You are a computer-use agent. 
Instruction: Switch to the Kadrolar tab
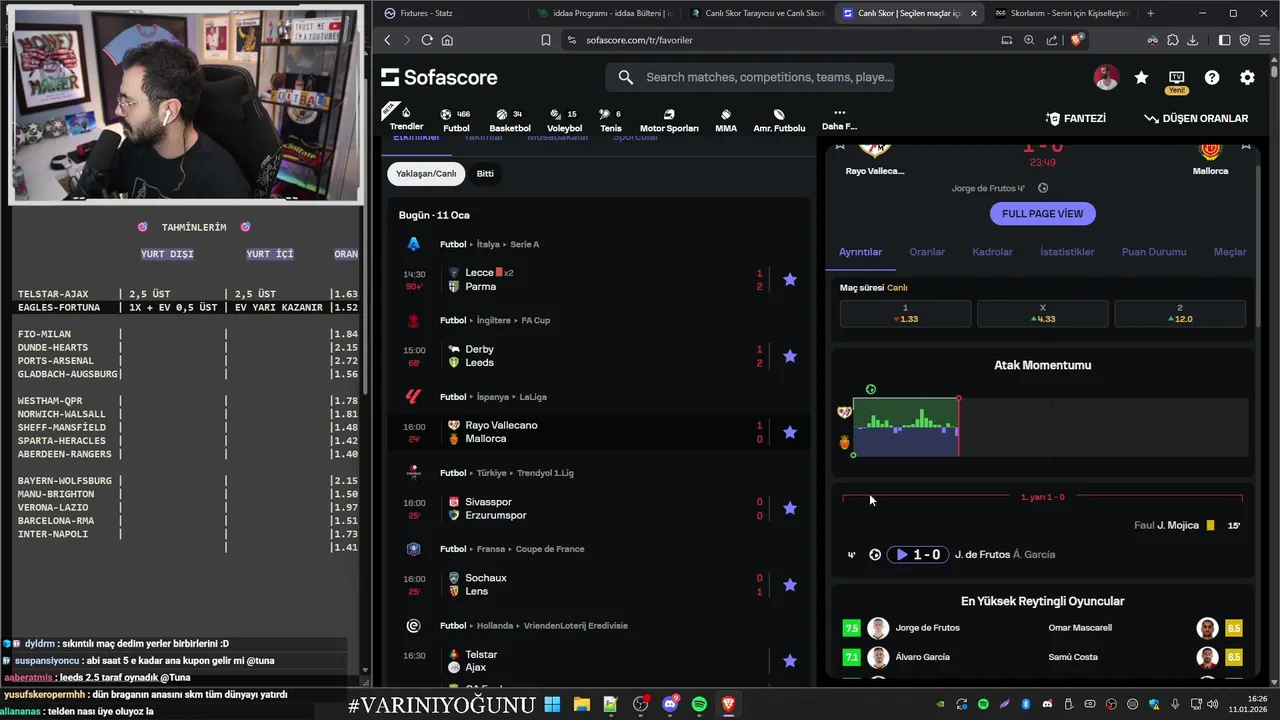click(993, 252)
